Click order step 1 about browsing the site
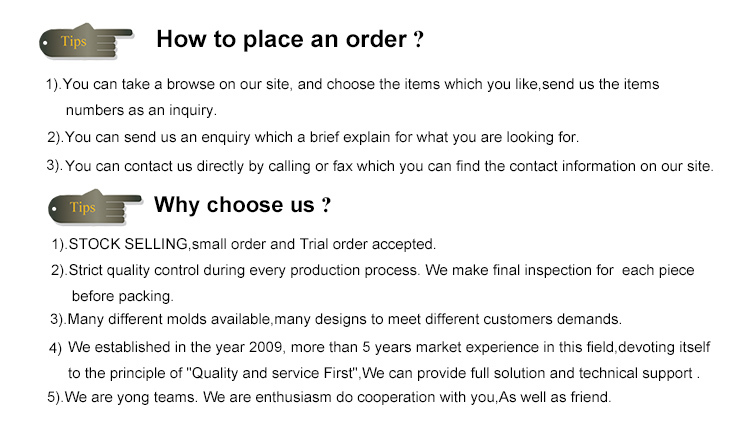735x426 pixels. [x=352, y=84]
